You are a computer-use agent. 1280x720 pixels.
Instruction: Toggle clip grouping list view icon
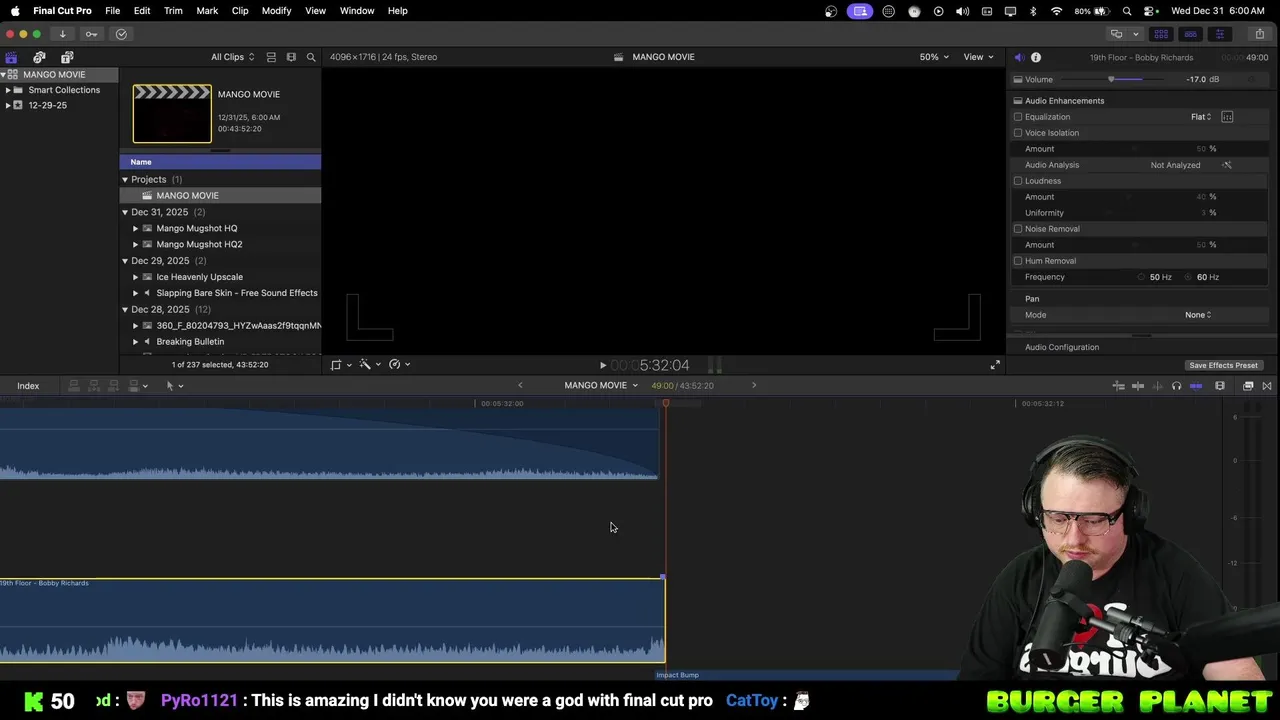click(x=271, y=57)
